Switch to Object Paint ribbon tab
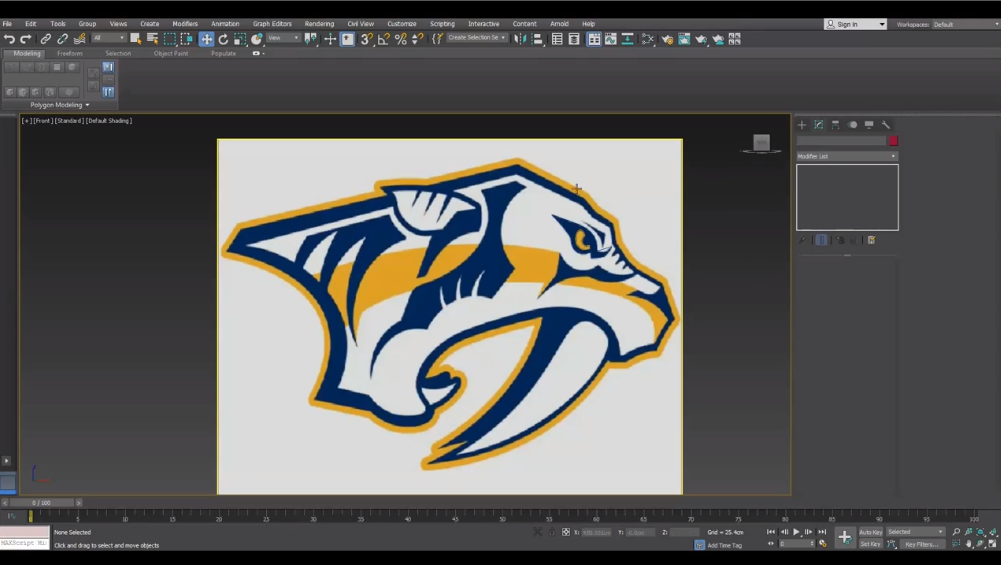The width and height of the screenshot is (1001, 565). (x=171, y=54)
